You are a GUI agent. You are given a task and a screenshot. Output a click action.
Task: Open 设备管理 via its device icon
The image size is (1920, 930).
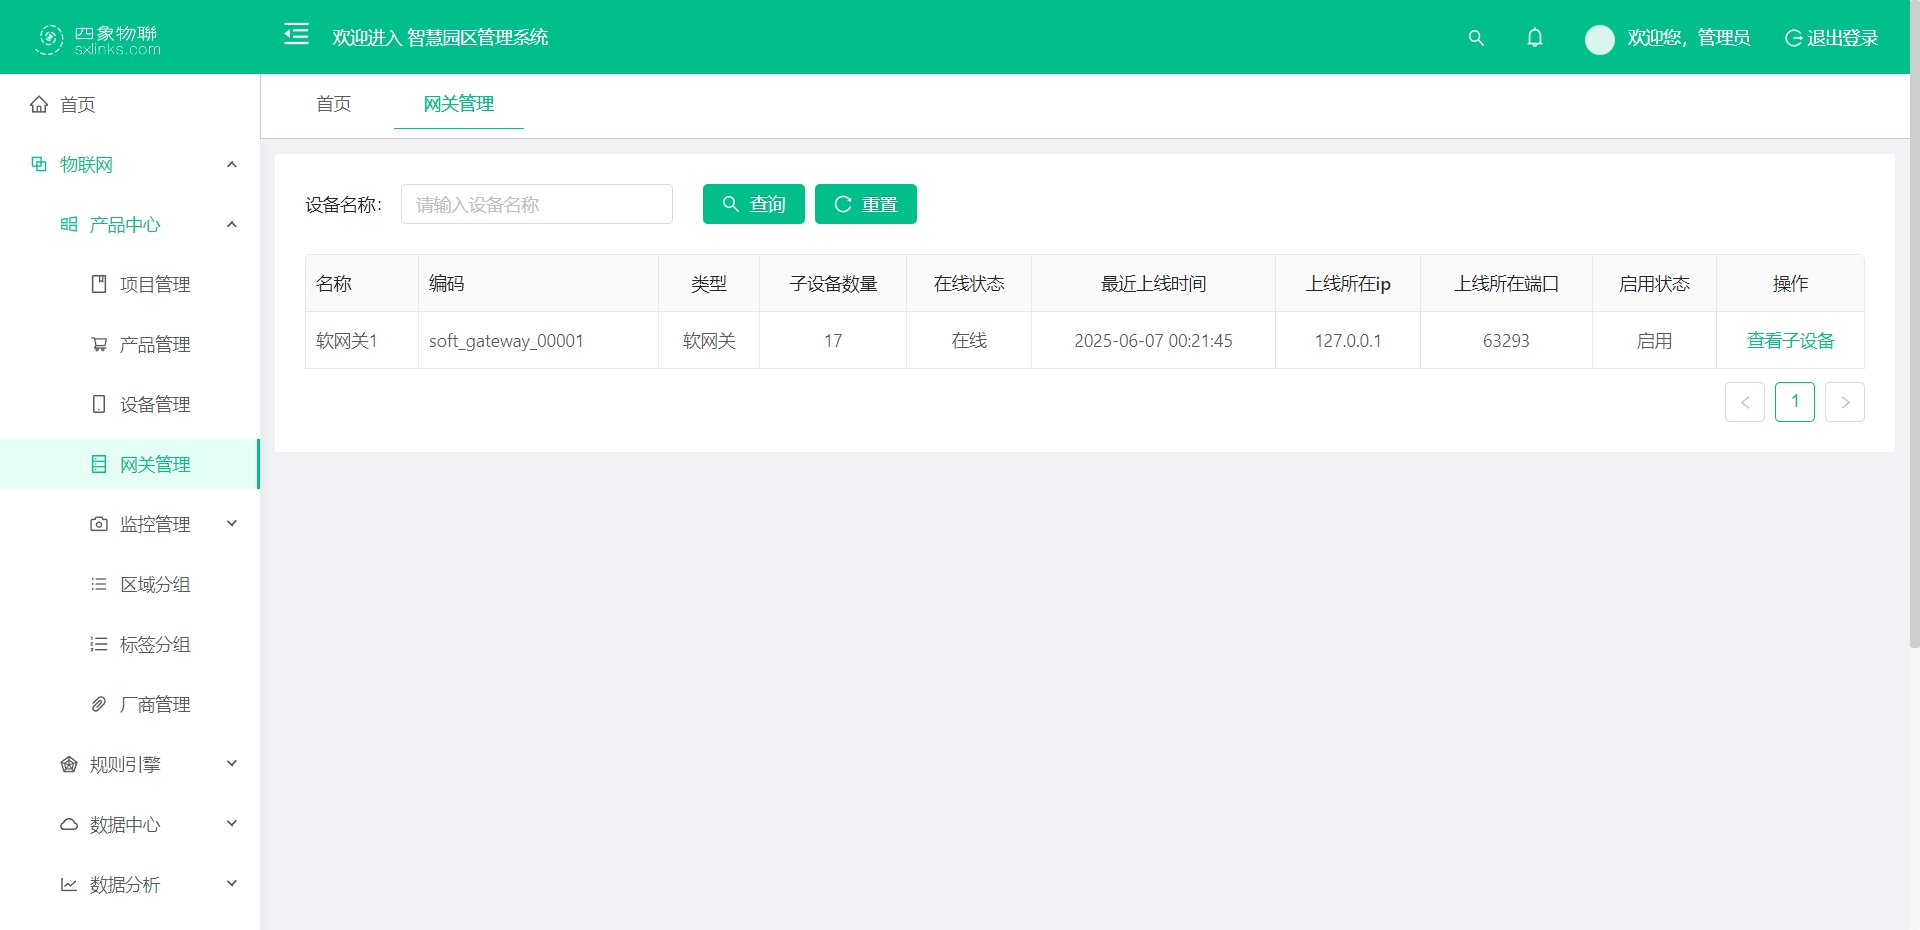click(x=98, y=404)
